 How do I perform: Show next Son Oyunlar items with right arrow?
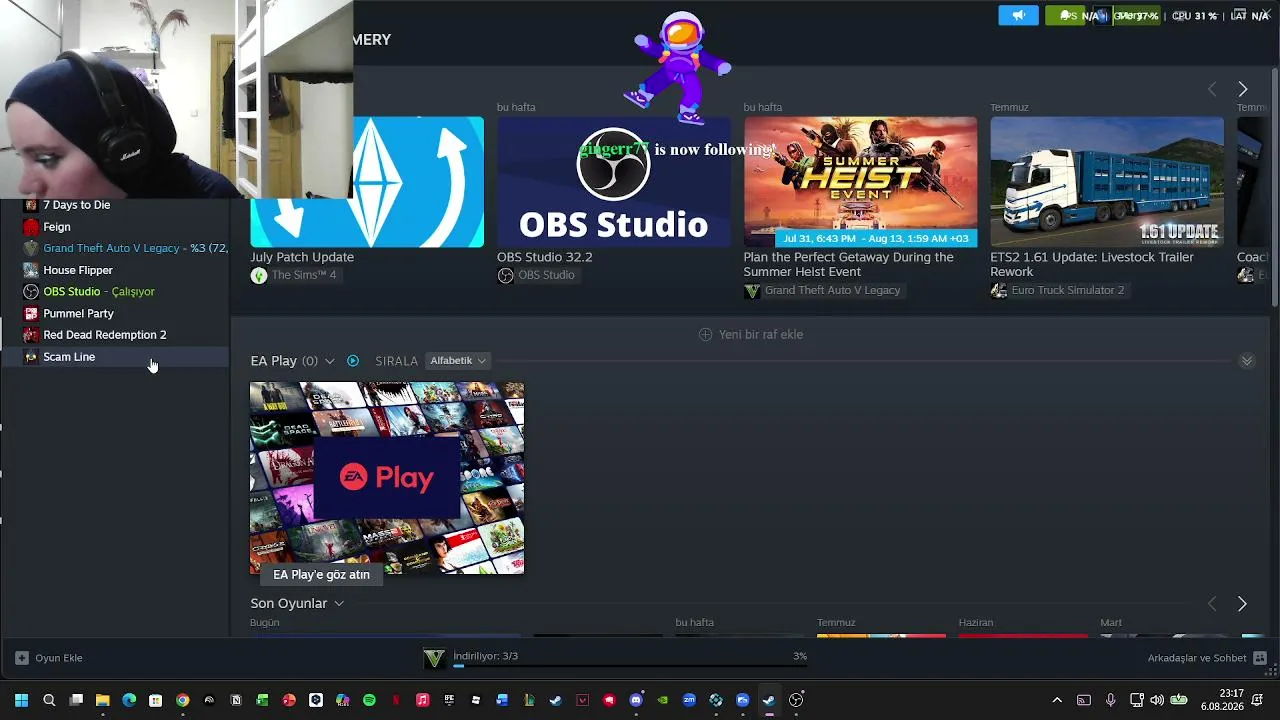point(1242,604)
